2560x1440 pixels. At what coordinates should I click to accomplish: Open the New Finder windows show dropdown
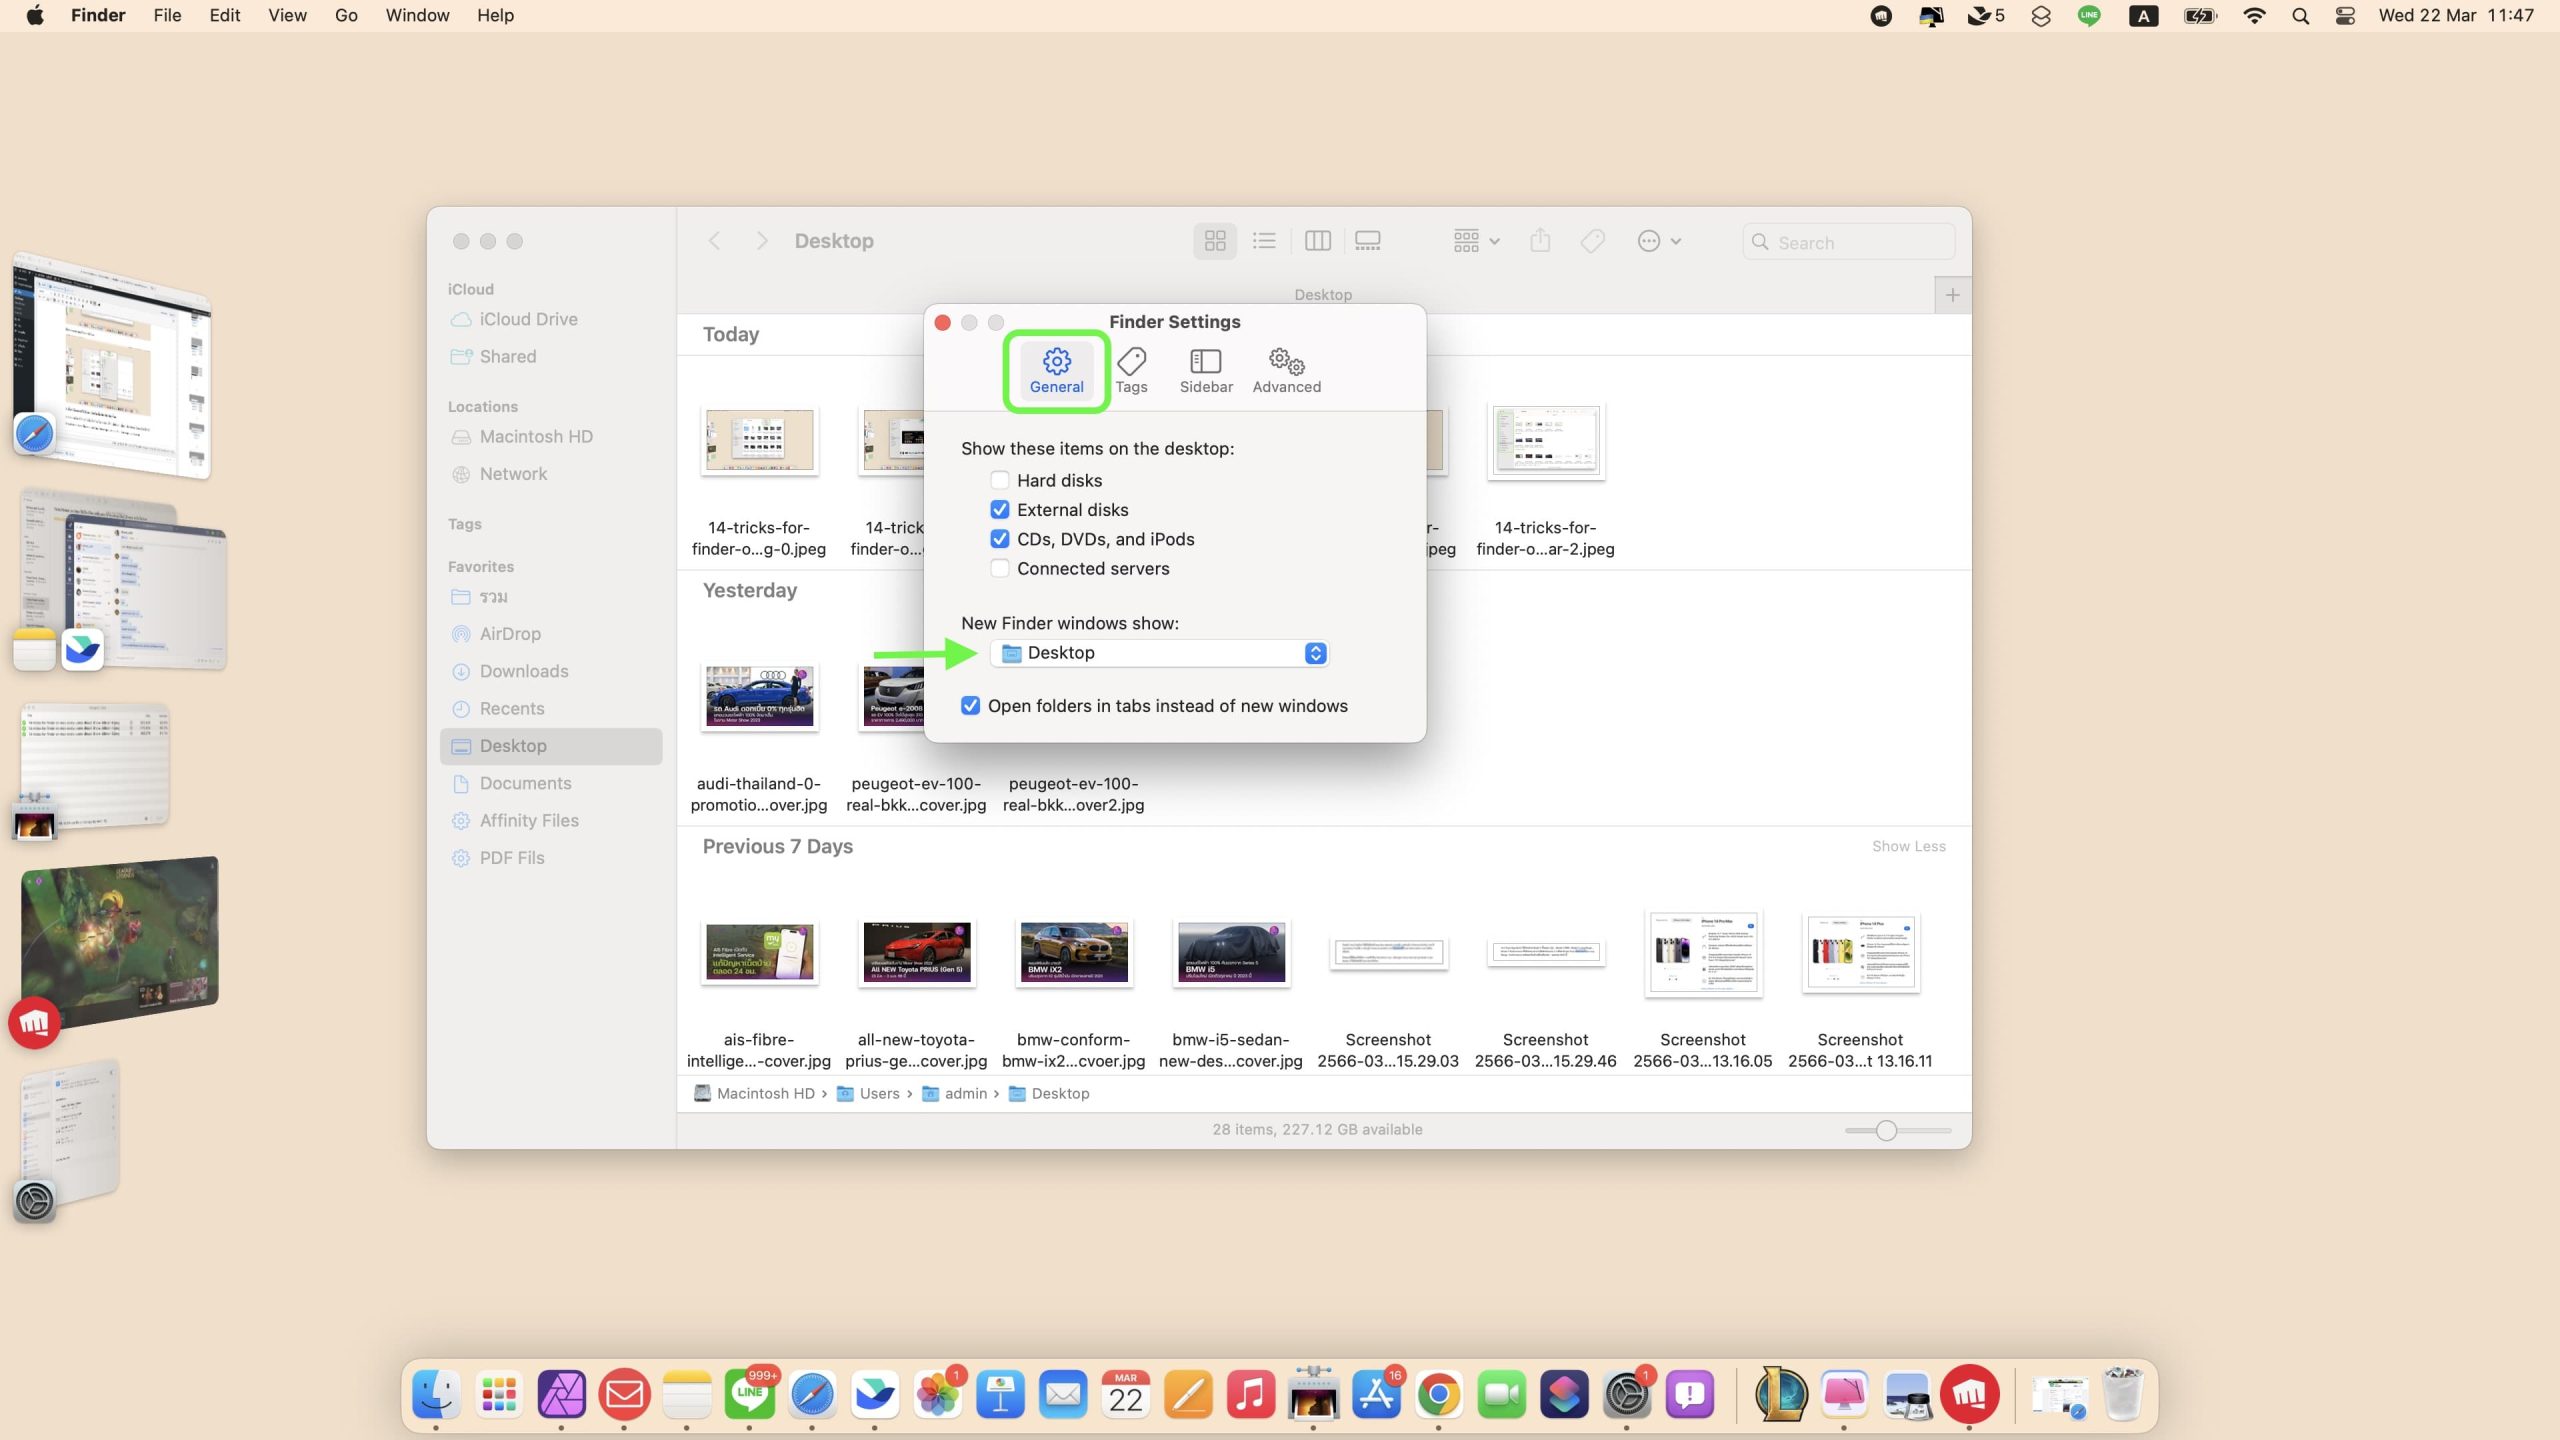[1160, 653]
